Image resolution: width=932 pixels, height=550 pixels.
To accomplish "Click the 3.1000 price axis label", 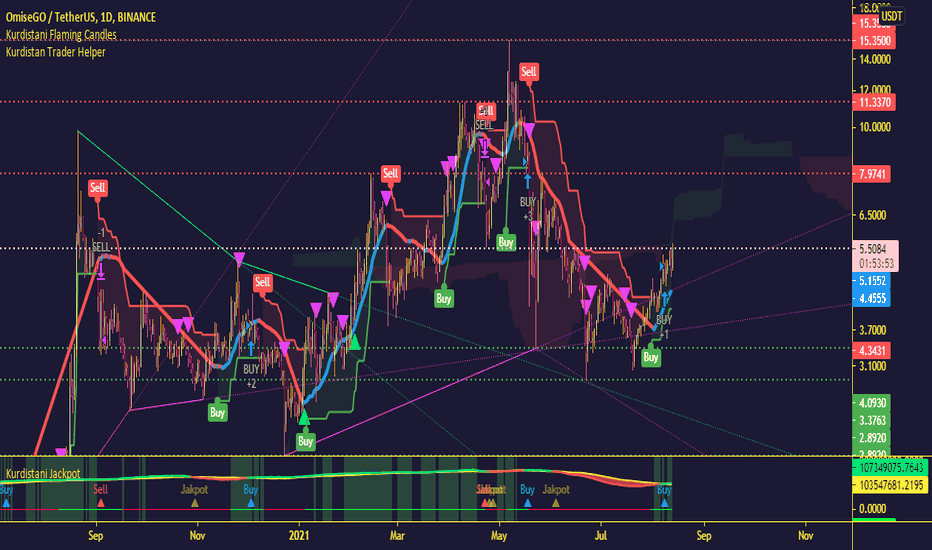I will [x=873, y=366].
